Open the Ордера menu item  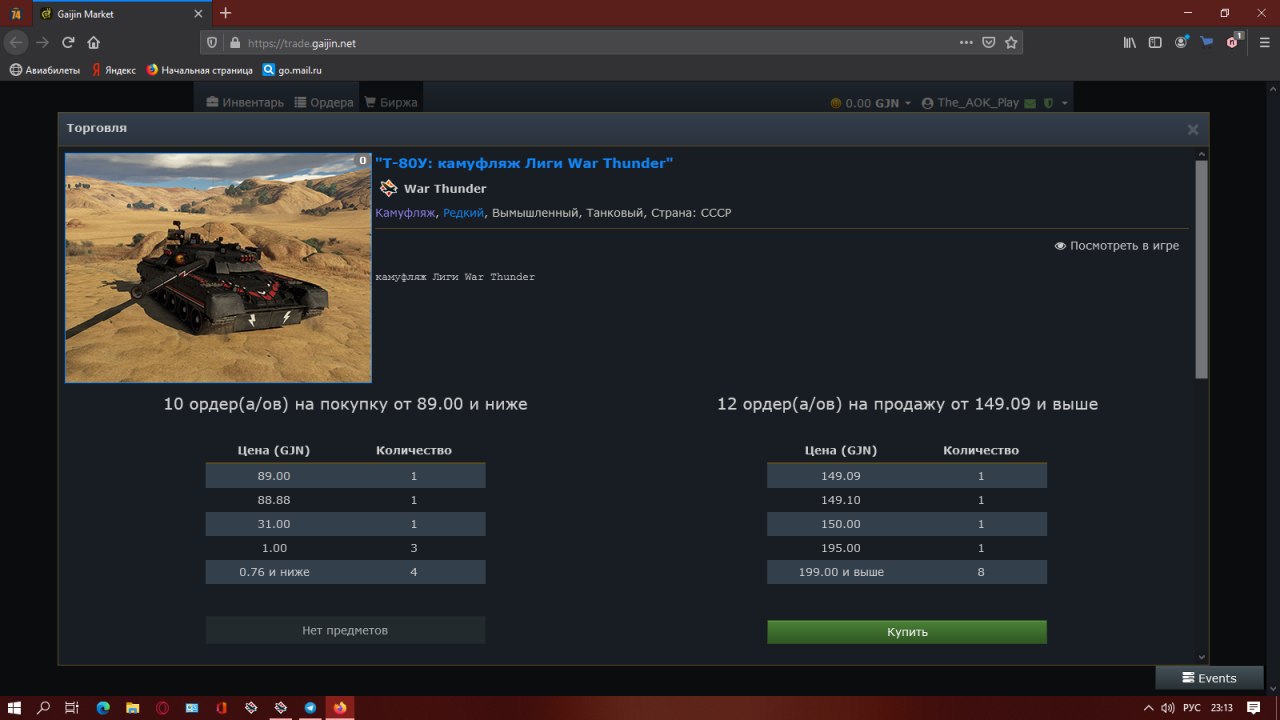(x=324, y=103)
